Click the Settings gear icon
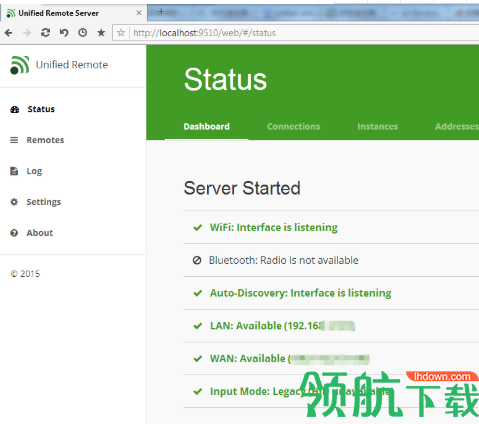Viewport: 479px width, 424px height. [x=14, y=202]
